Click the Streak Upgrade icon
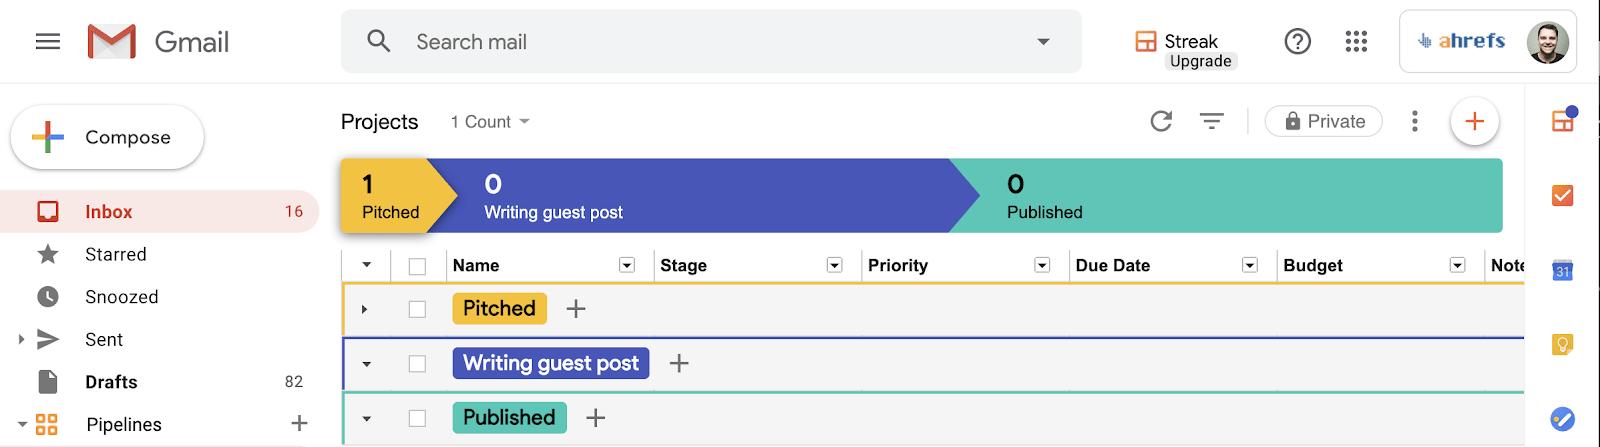Screen dimensions: 1600x447 [x=1146, y=42]
